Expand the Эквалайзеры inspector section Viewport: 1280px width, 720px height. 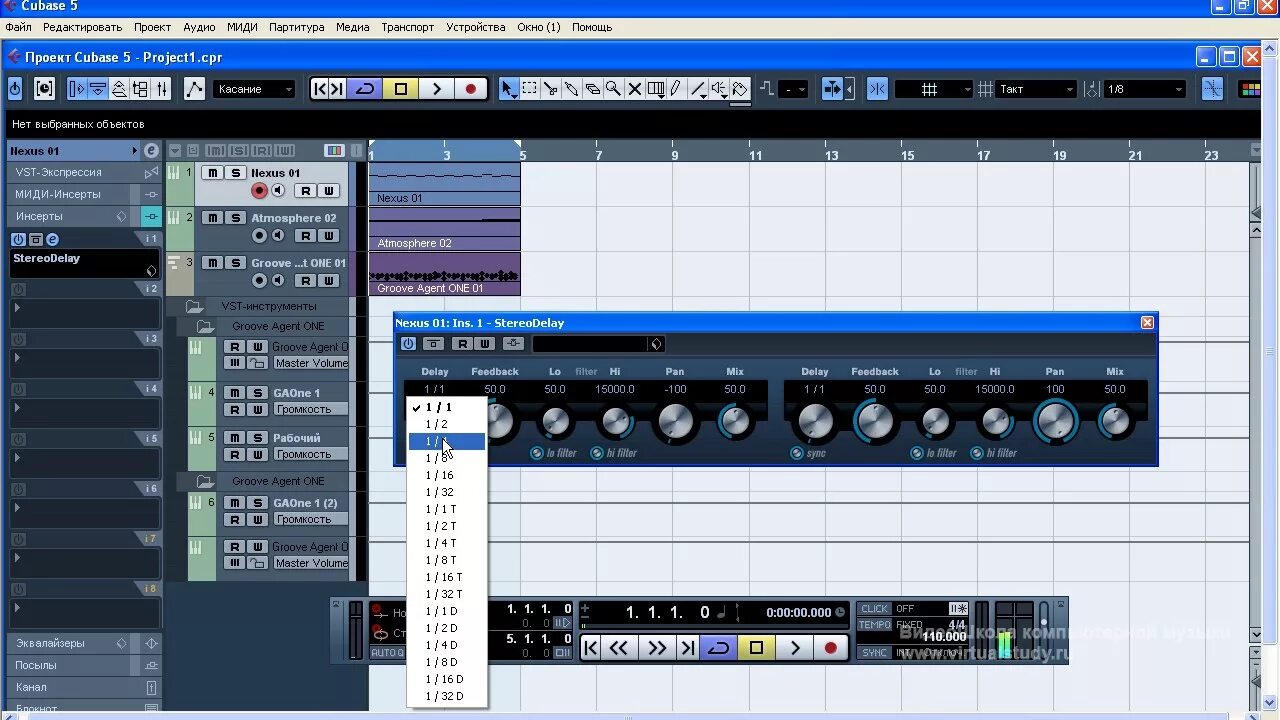(50, 643)
